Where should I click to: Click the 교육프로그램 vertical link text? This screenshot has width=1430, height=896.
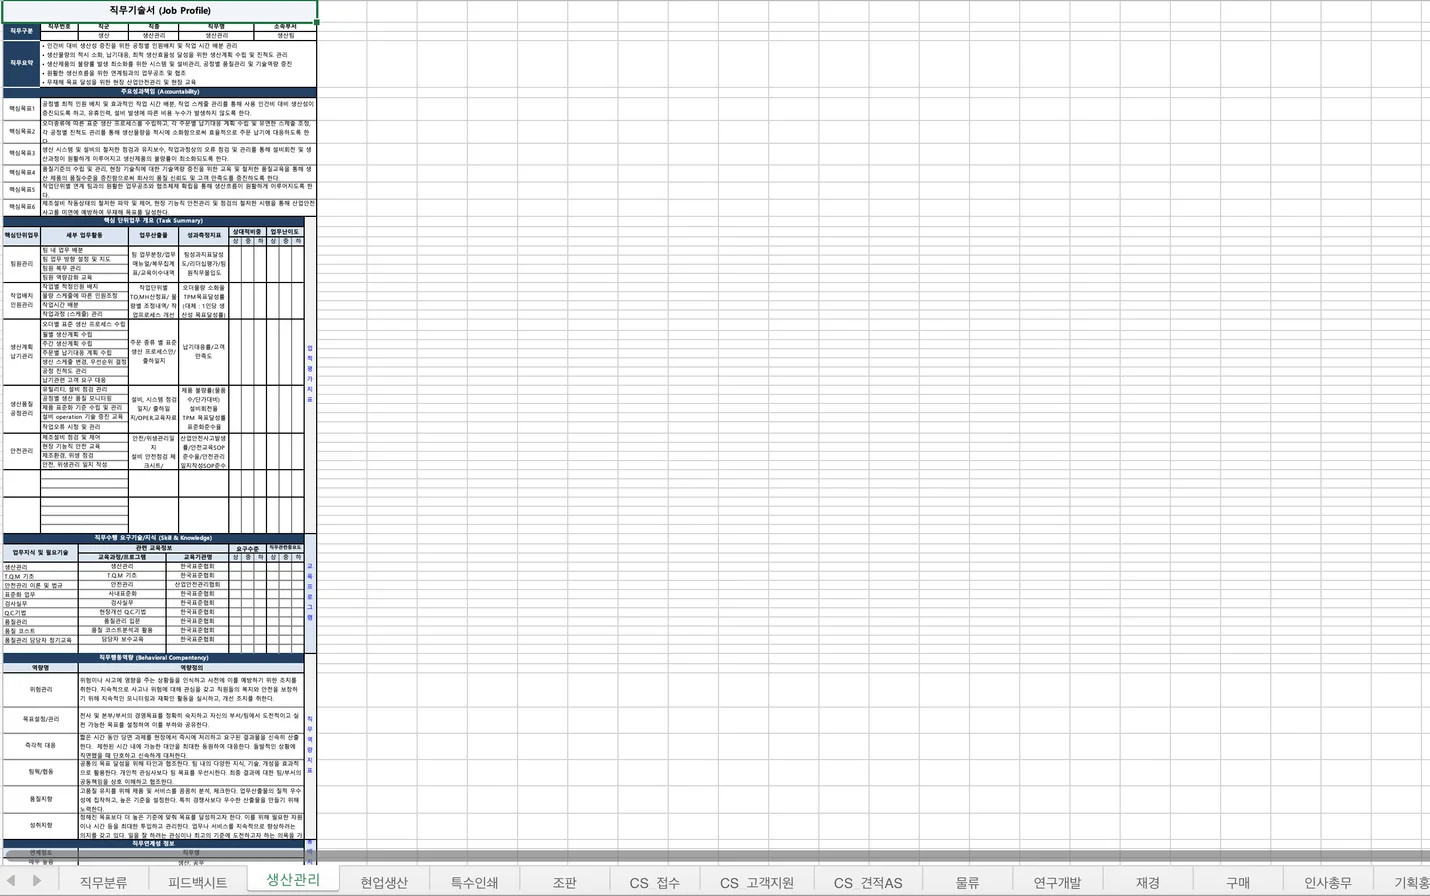(x=310, y=590)
